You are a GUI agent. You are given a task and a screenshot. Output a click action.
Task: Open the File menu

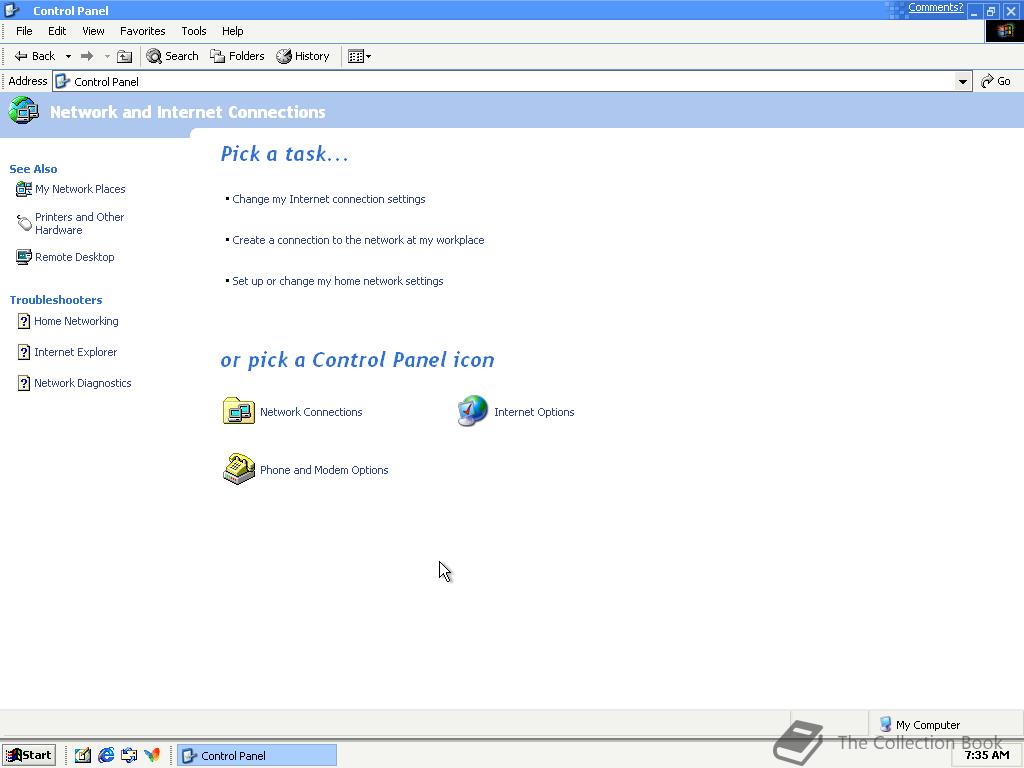[x=24, y=31]
